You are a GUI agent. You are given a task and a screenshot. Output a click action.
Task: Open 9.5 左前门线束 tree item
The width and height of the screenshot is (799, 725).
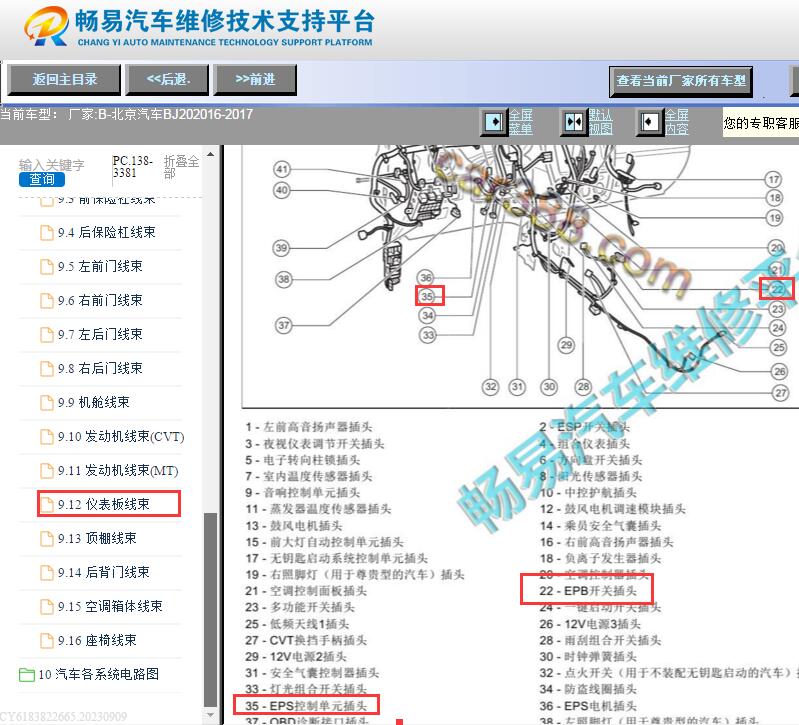pos(100,266)
